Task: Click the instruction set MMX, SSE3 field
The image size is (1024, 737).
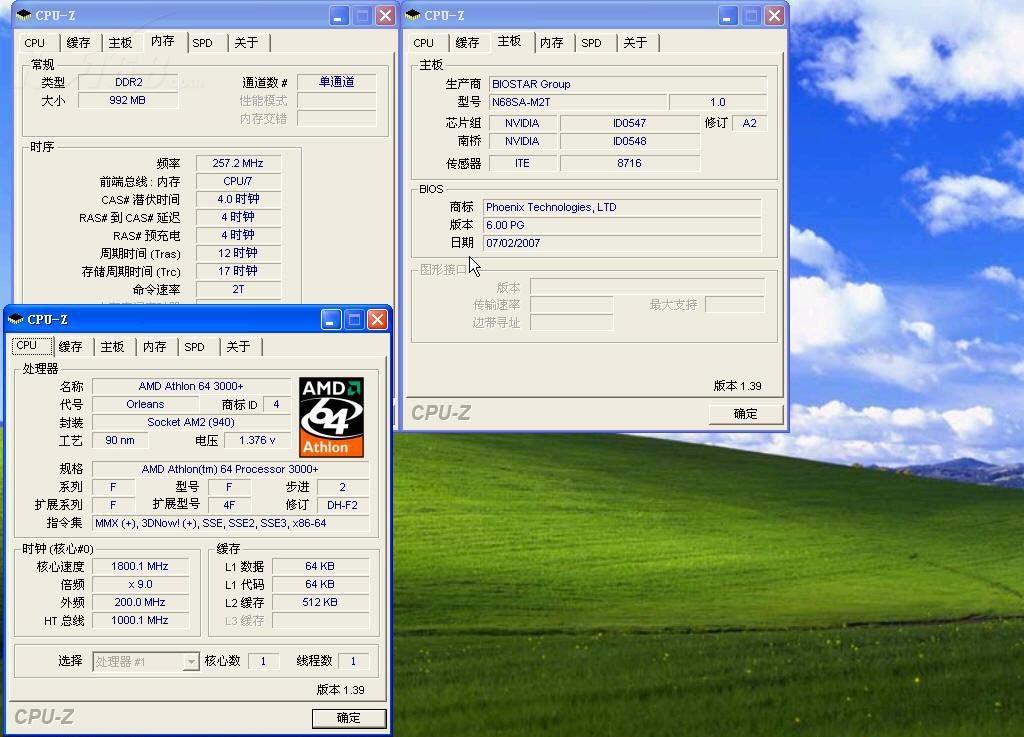Action: [231, 524]
